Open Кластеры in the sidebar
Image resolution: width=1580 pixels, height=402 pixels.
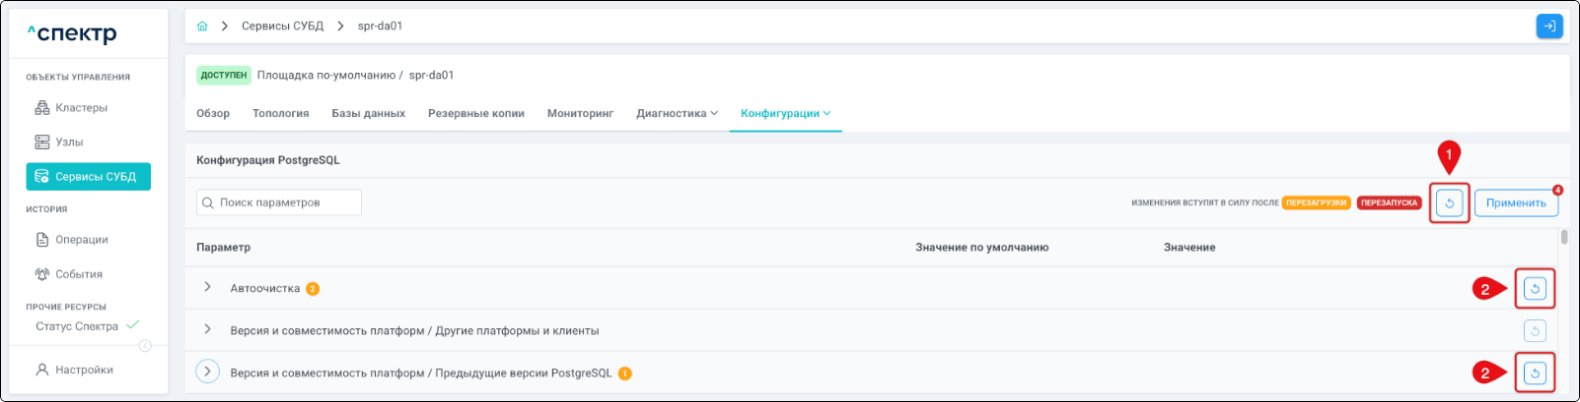pos(80,108)
